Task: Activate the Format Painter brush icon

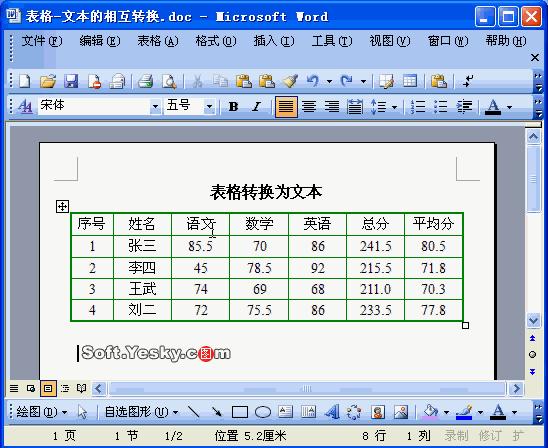Action: [x=290, y=81]
